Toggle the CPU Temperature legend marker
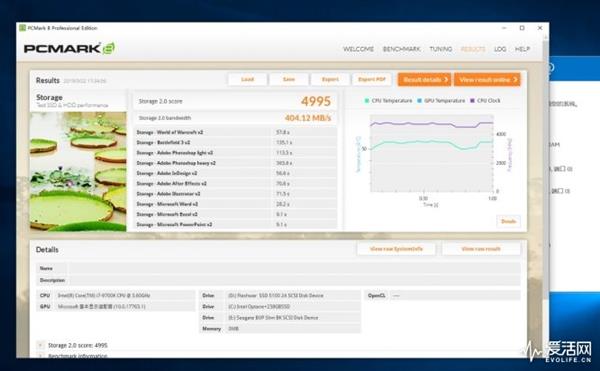The height and width of the screenshot is (371, 600). [367, 101]
